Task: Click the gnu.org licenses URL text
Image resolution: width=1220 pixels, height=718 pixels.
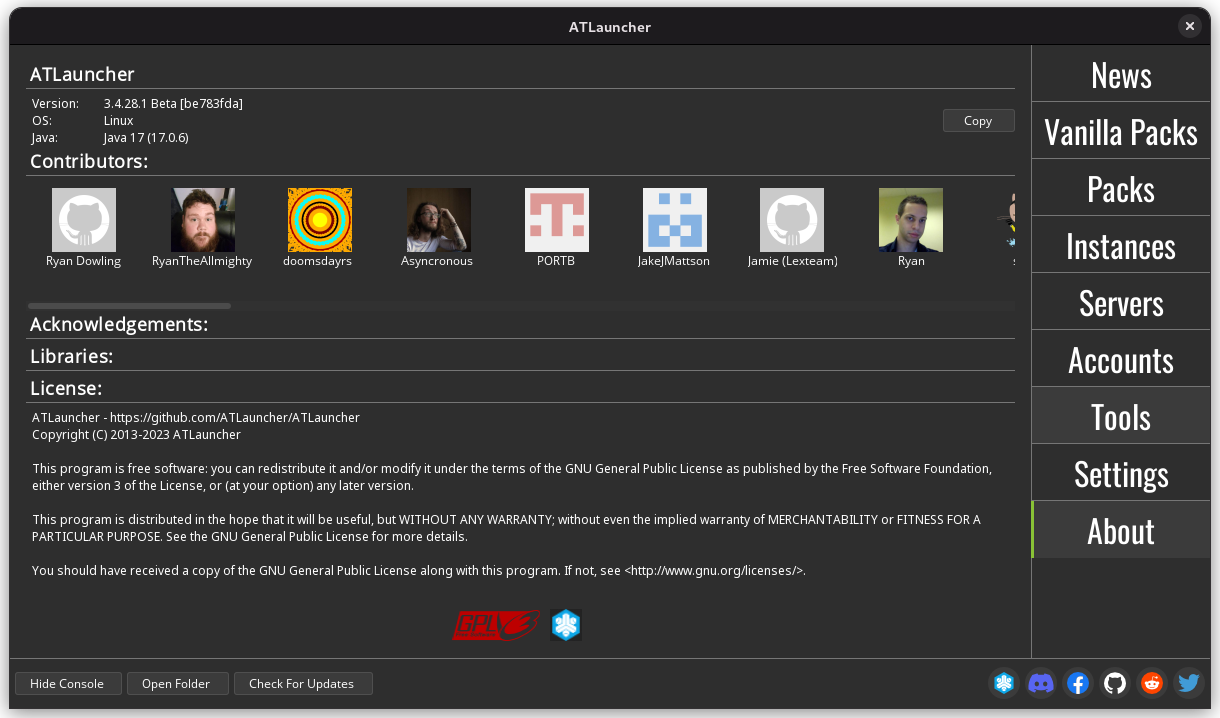Action: coord(715,570)
